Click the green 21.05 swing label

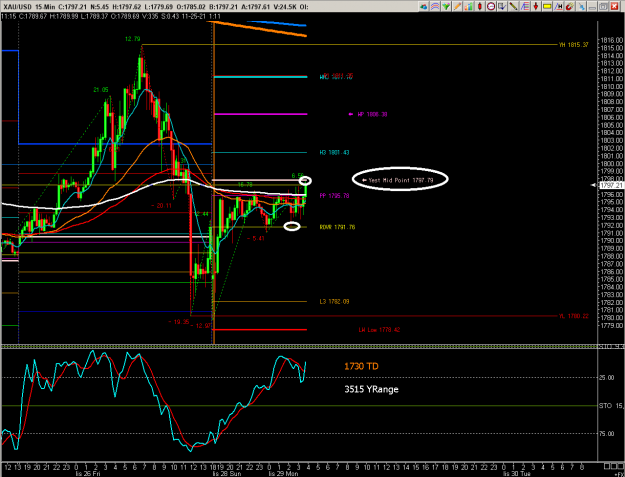point(101,90)
